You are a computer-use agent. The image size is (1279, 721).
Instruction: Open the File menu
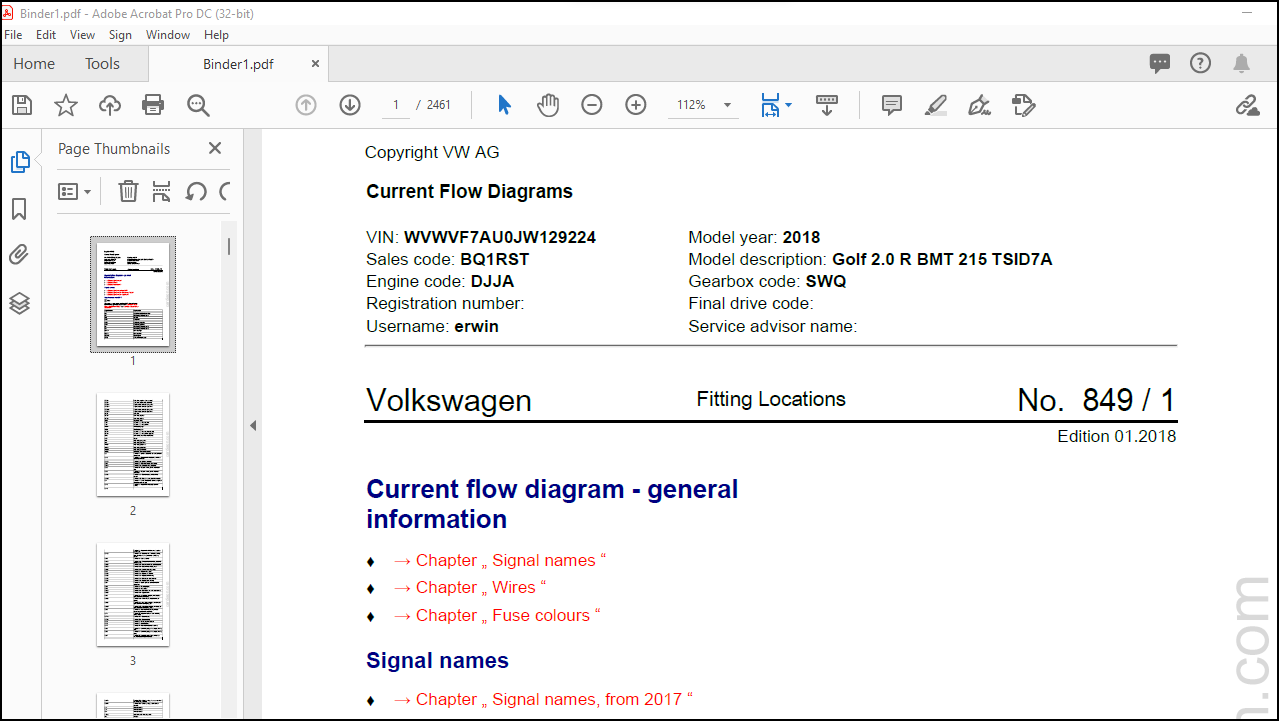(13, 34)
